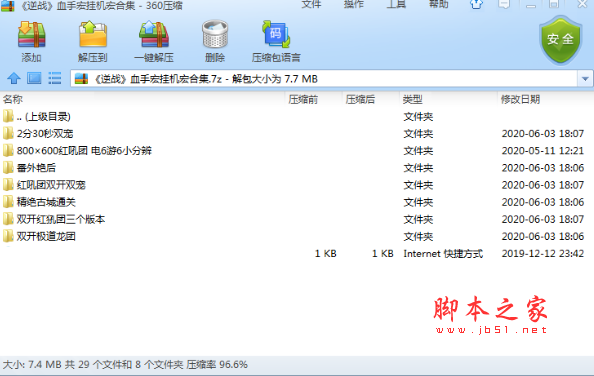This screenshot has height=376, width=594.
Task: Select the 双开红犼团三个版本 folder
Action: [x=297, y=219]
